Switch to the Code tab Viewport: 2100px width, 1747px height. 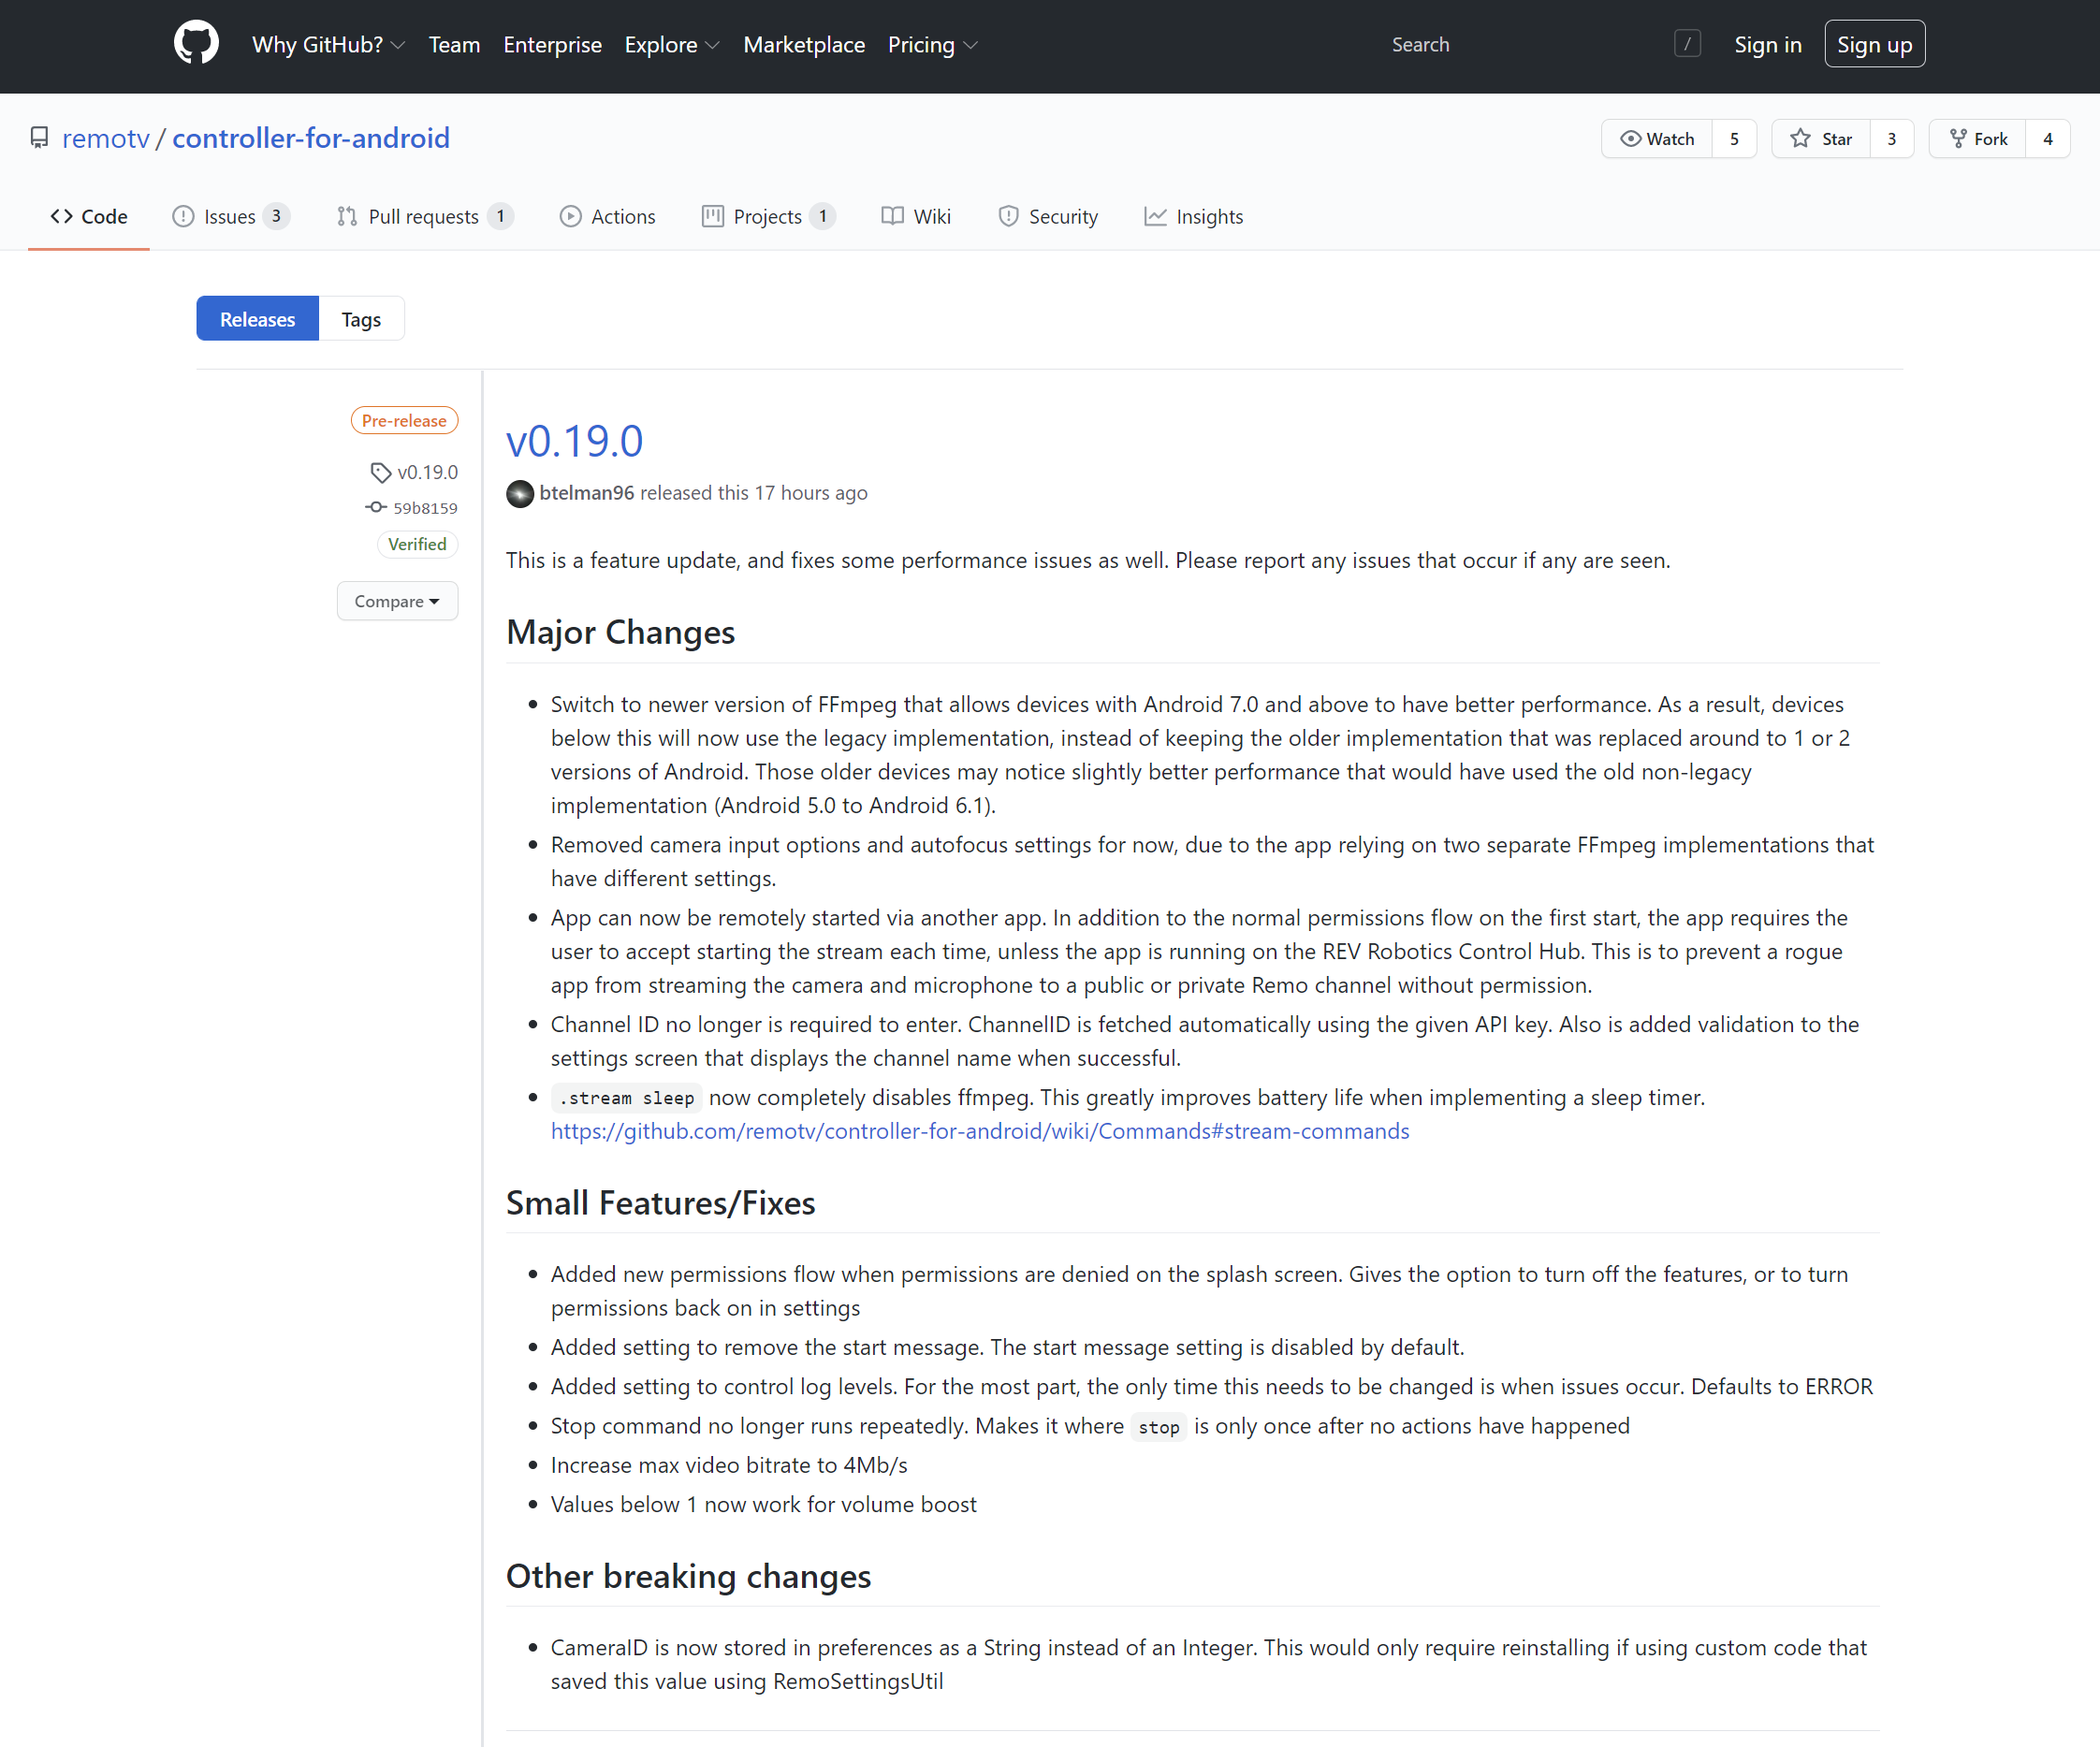click(x=89, y=216)
